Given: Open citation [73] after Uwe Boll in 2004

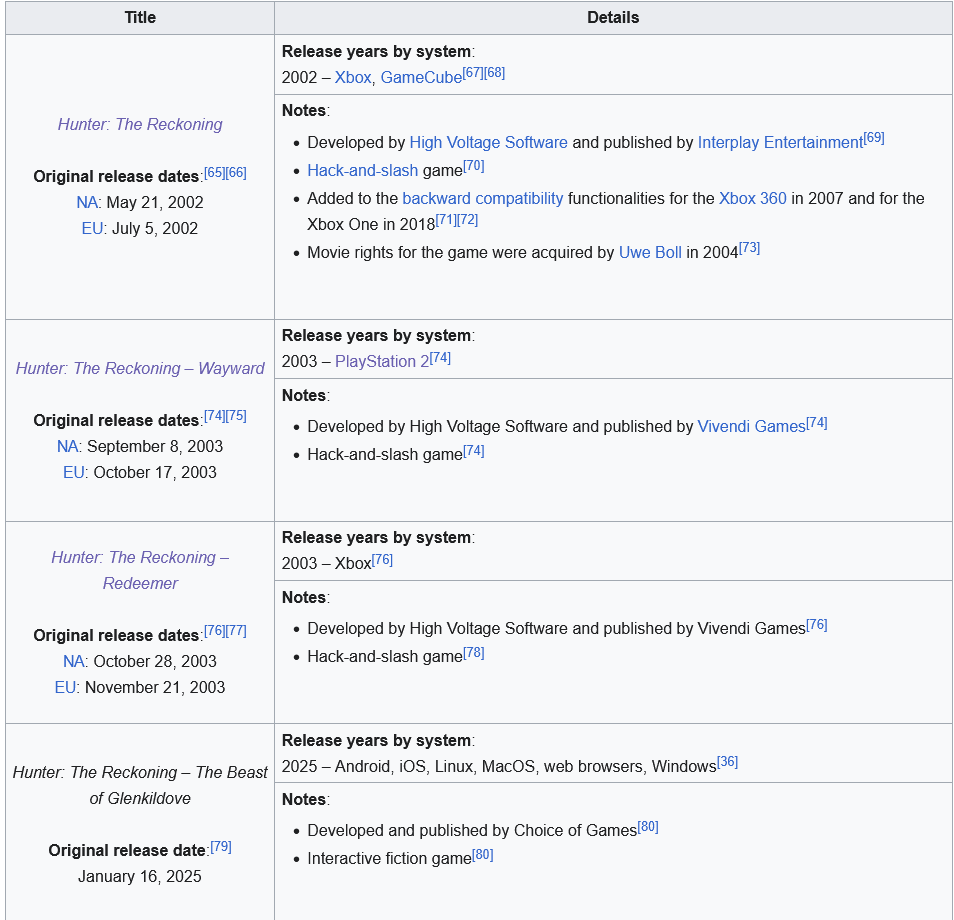Looking at the screenshot, I should coord(750,248).
